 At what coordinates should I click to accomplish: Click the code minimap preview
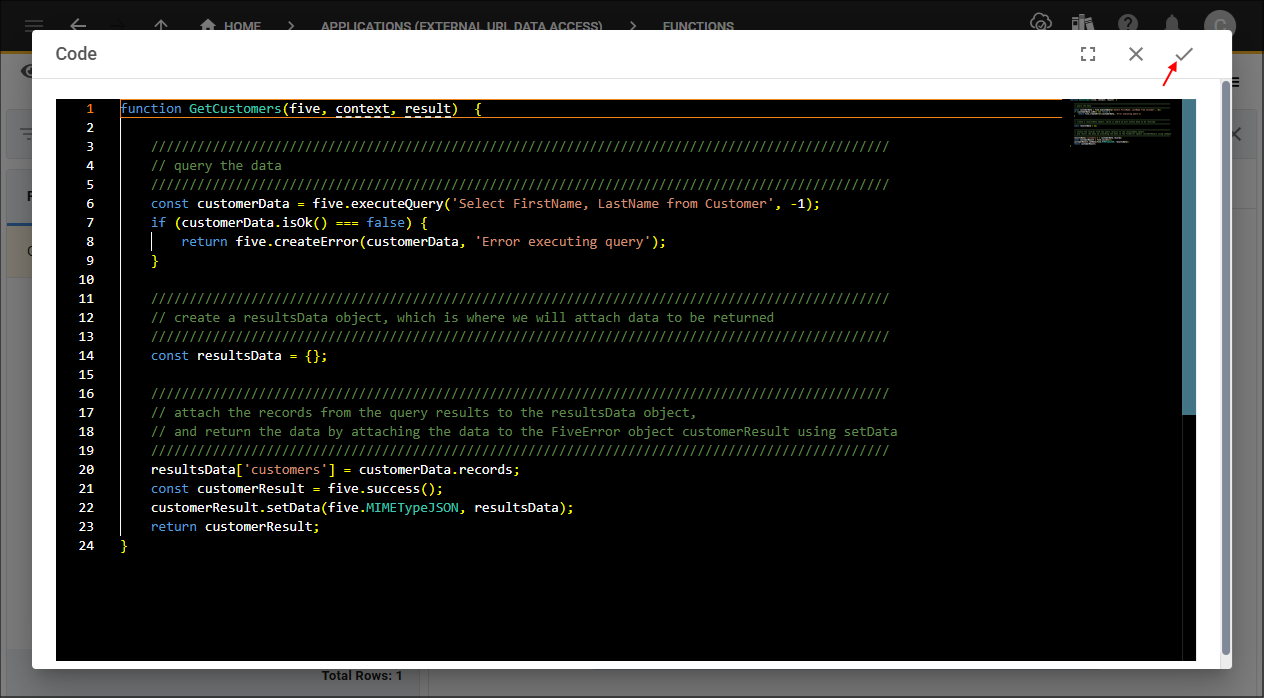tap(1122, 122)
